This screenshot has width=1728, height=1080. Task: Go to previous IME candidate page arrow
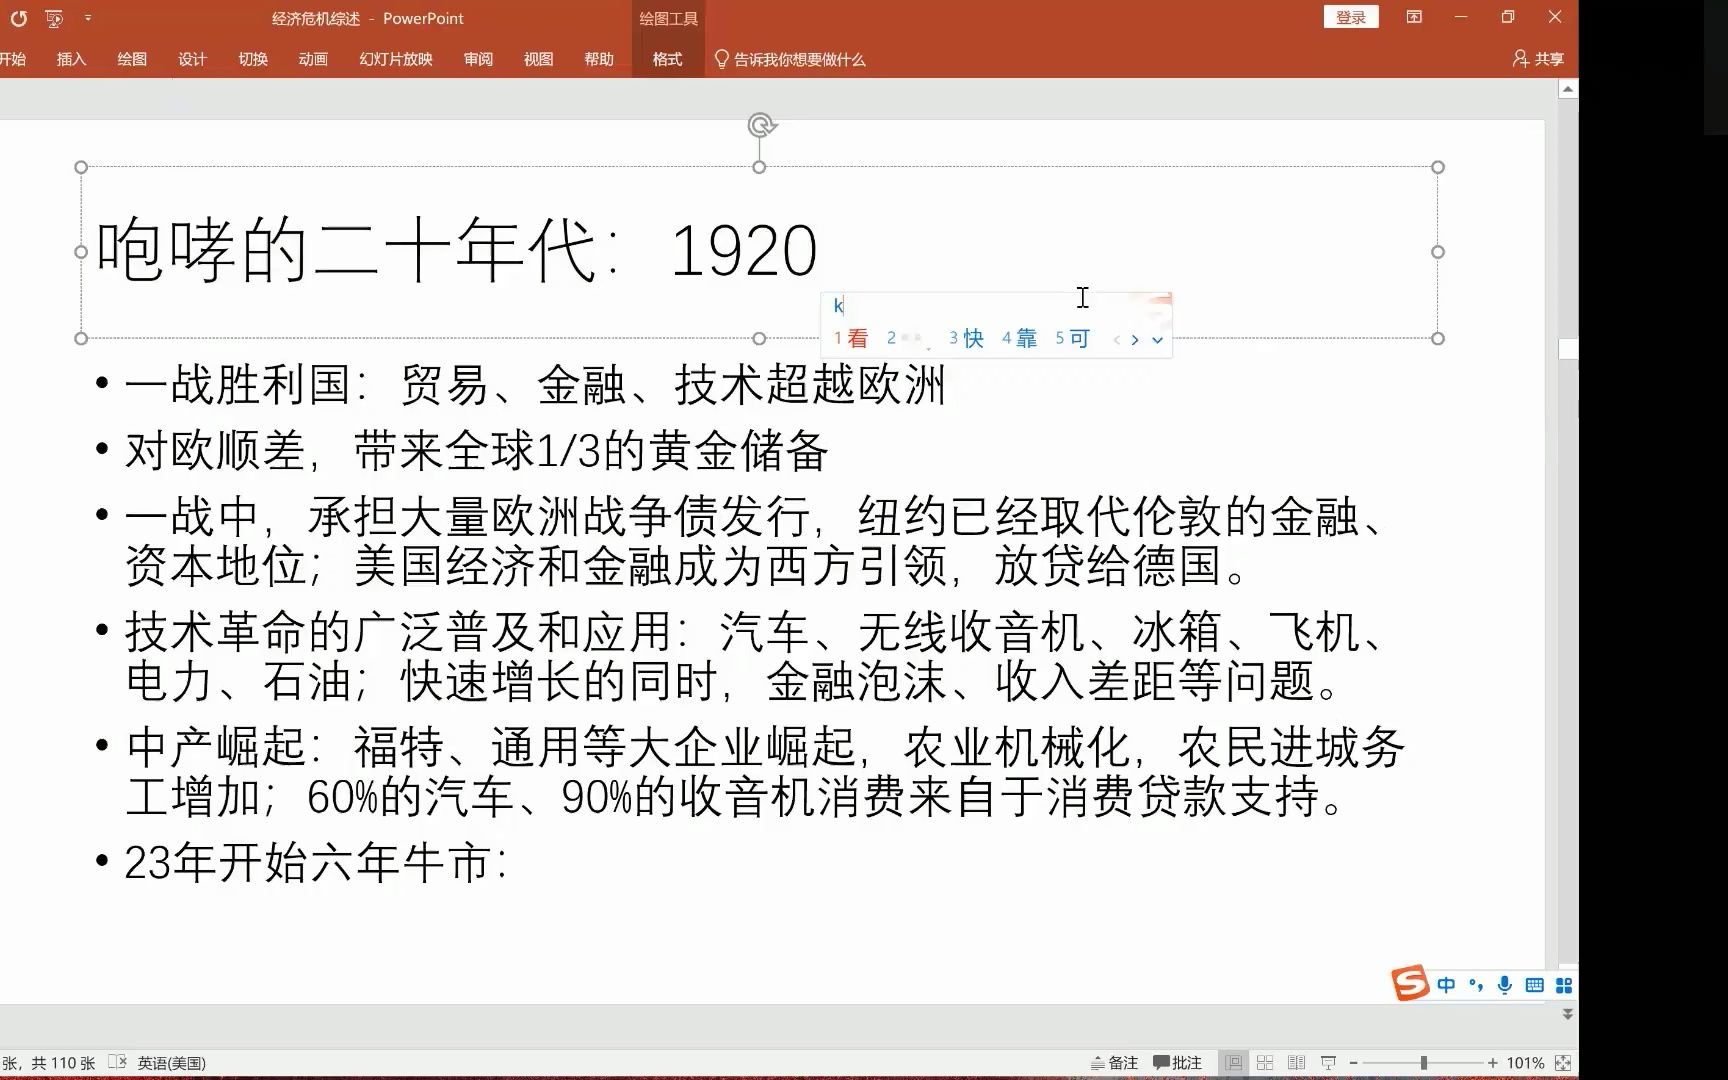click(1117, 340)
